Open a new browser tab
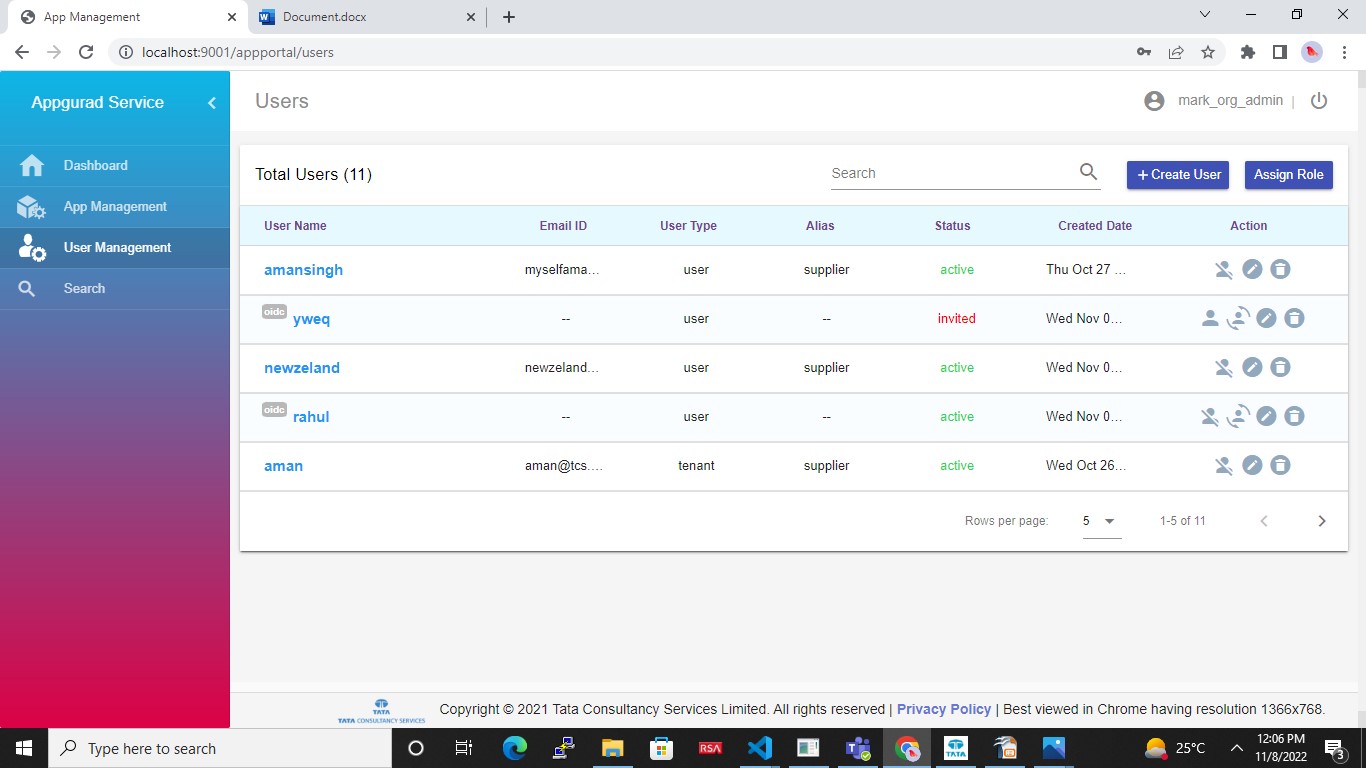 click(509, 17)
